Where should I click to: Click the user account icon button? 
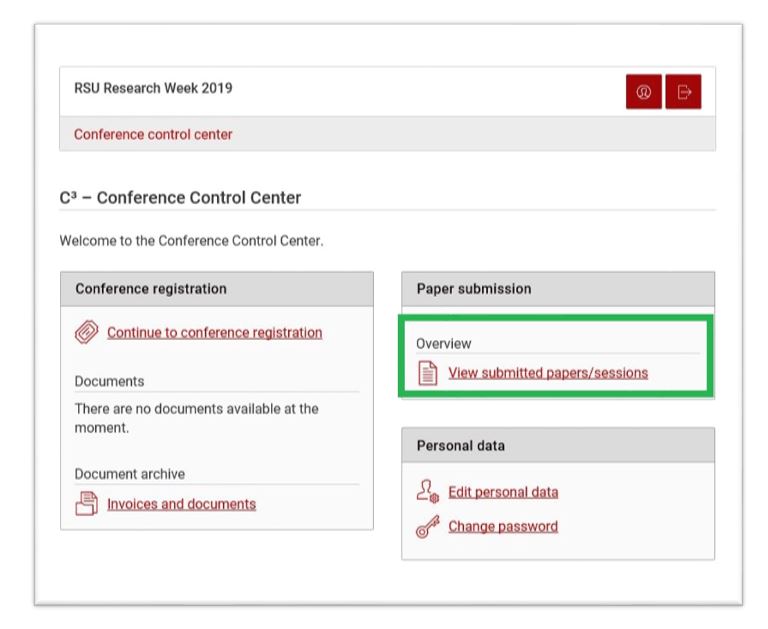[644, 92]
